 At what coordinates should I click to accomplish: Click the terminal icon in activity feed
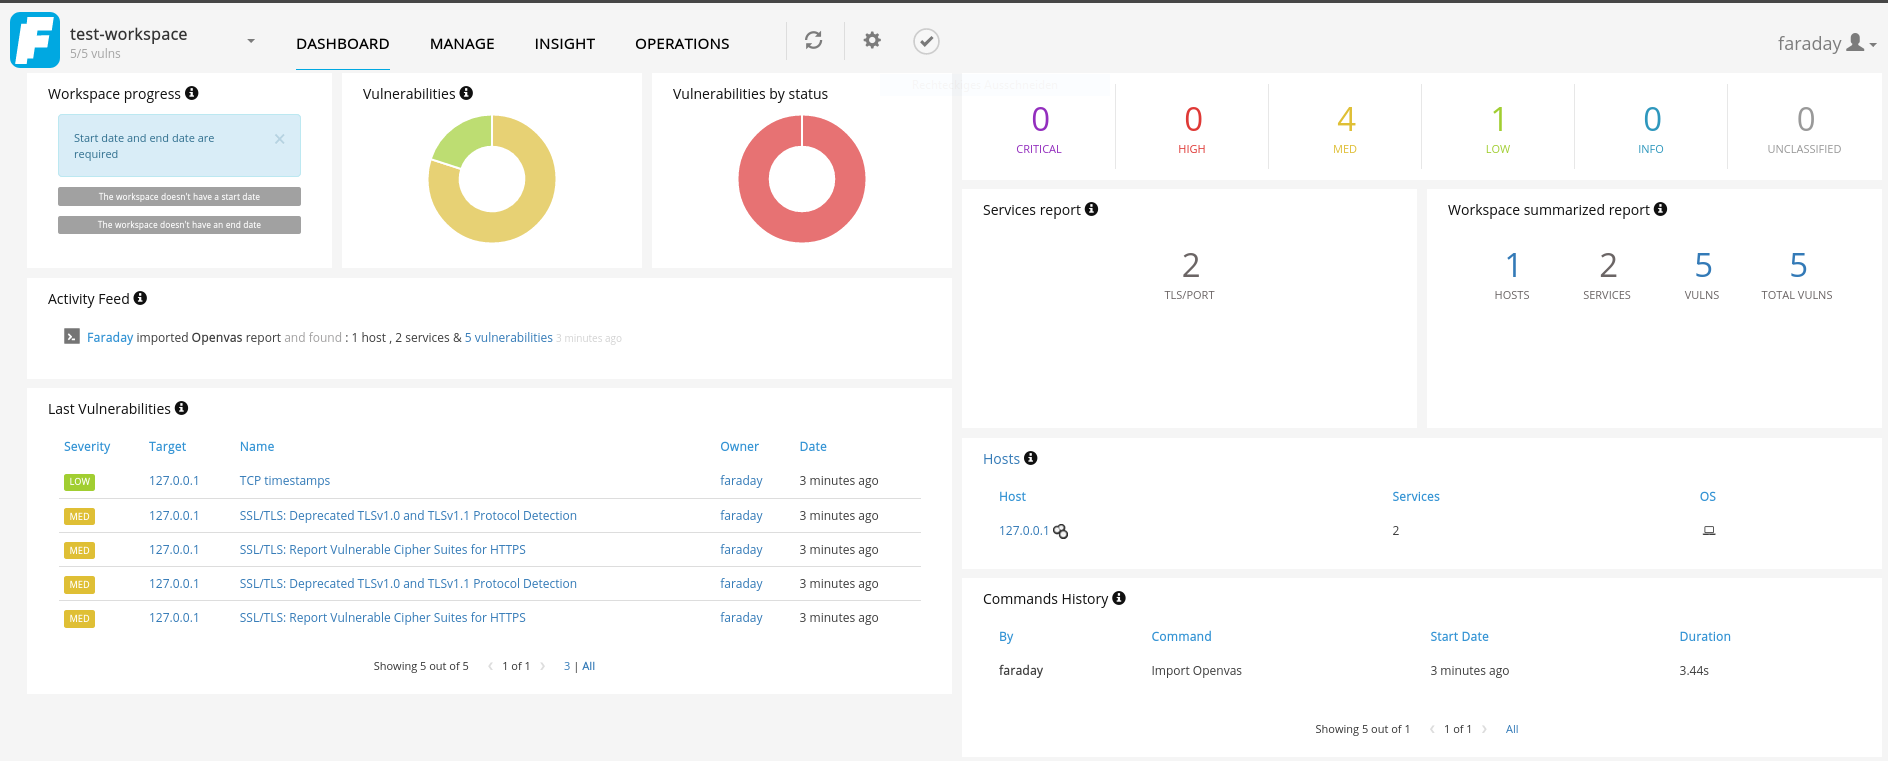pos(72,336)
